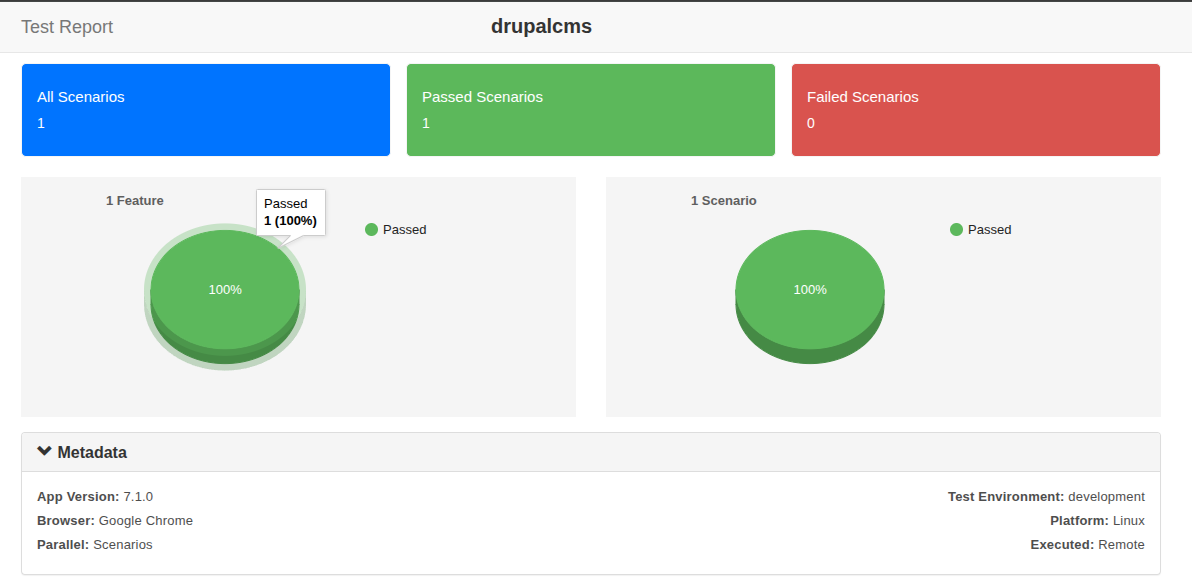1192x584 pixels.
Task: Click Passed legend label in Scenario chart
Action: (989, 230)
